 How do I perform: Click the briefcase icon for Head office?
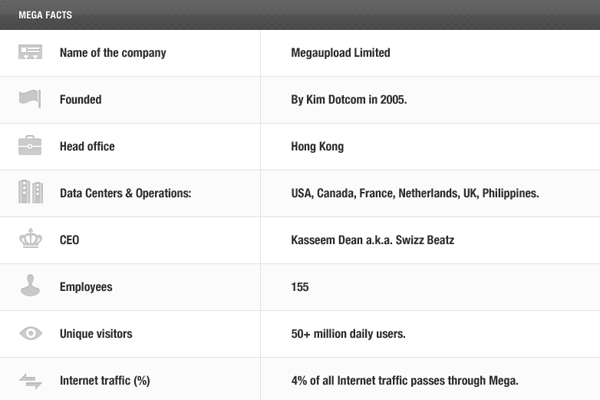coord(30,145)
